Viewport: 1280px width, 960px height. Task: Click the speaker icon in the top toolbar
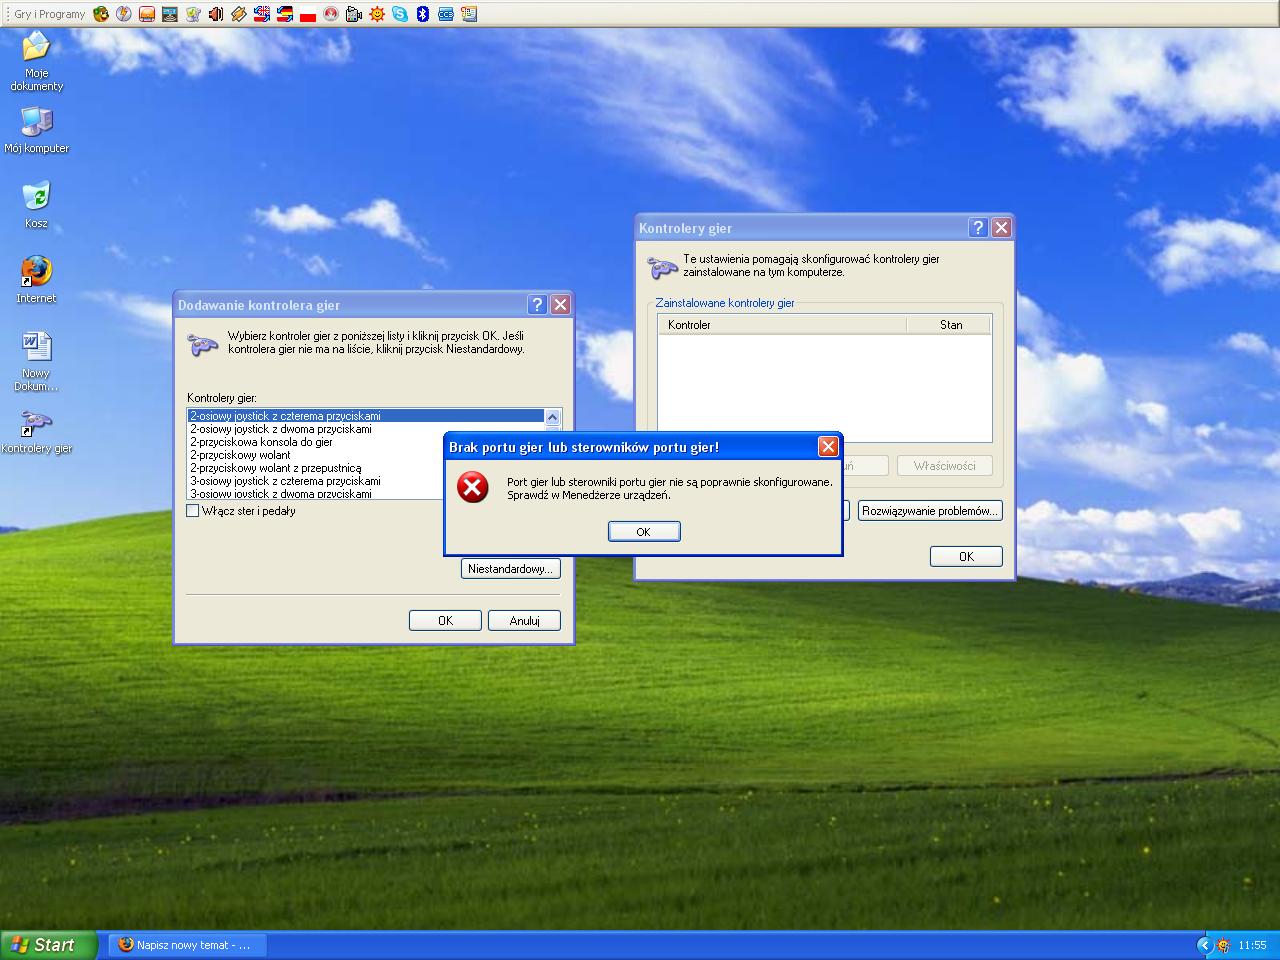[216, 14]
